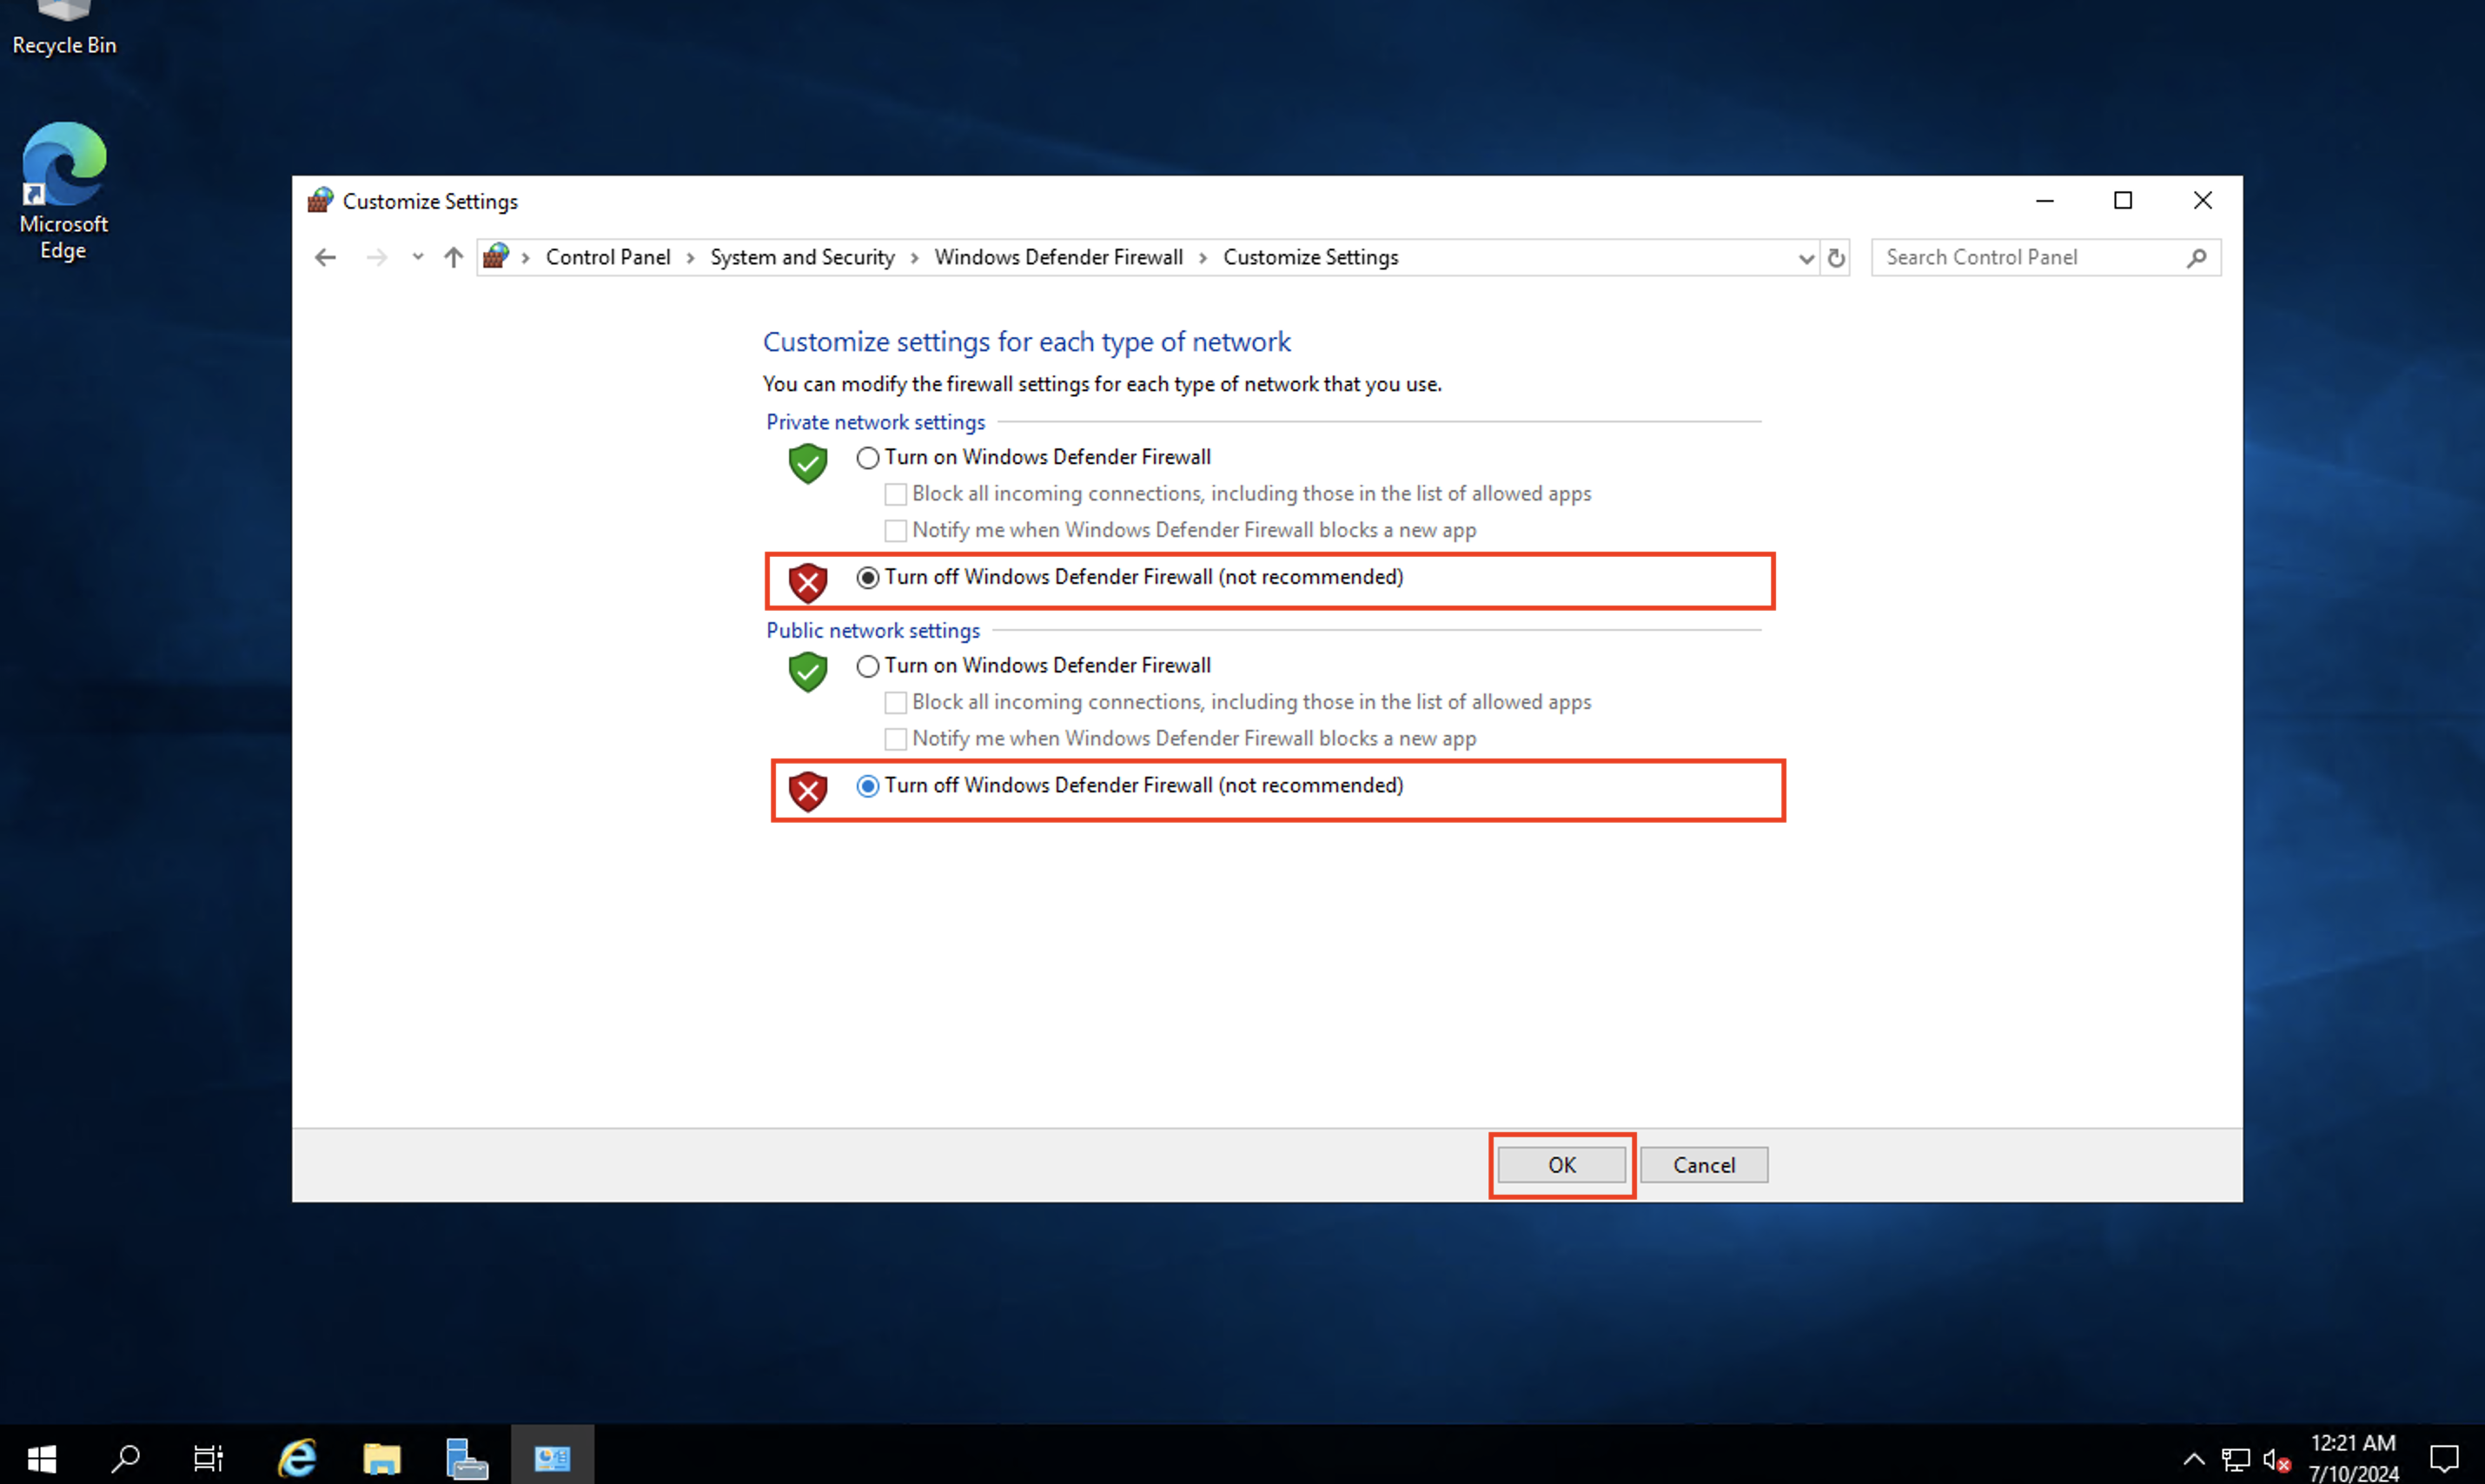The width and height of the screenshot is (2485, 1484).
Task: Check notify me when firewall blocks a new app
Action: (894, 530)
